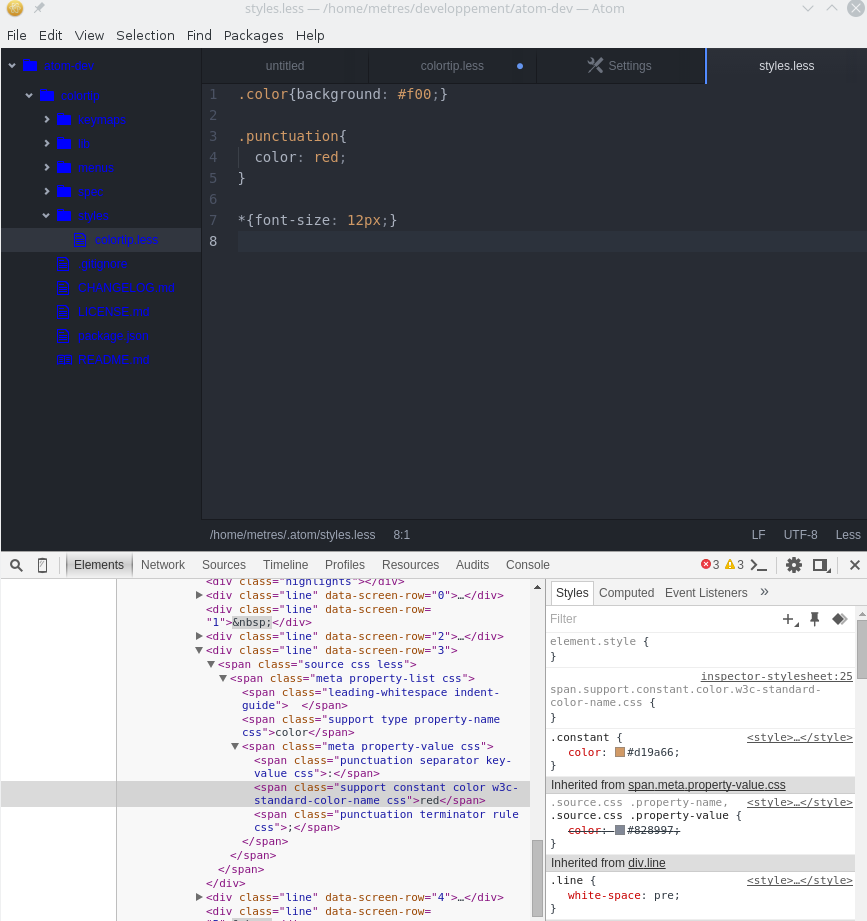Click the lib folder icon
Screen dimensions: 867x921
click(x=64, y=143)
